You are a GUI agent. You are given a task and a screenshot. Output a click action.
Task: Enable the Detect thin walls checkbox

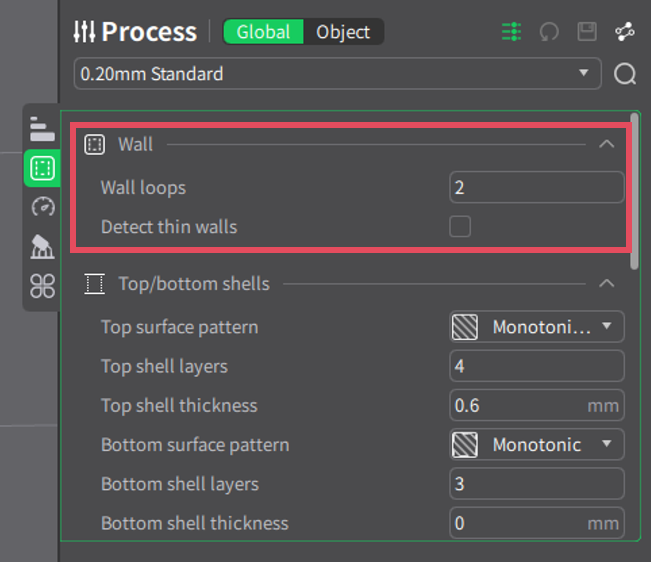click(460, 227)
